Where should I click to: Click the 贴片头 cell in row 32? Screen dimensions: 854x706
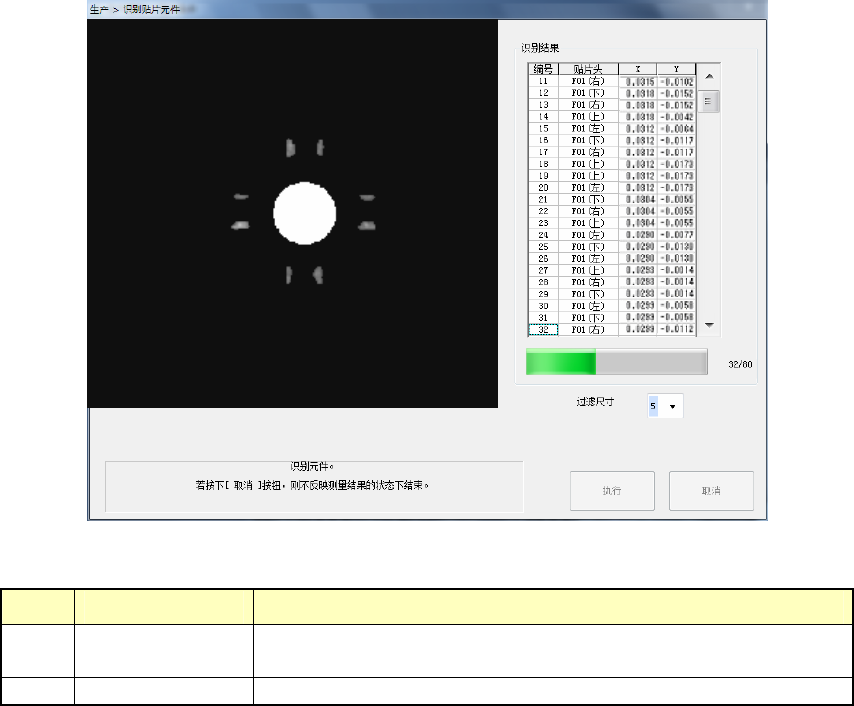click(x=588, y=330)
